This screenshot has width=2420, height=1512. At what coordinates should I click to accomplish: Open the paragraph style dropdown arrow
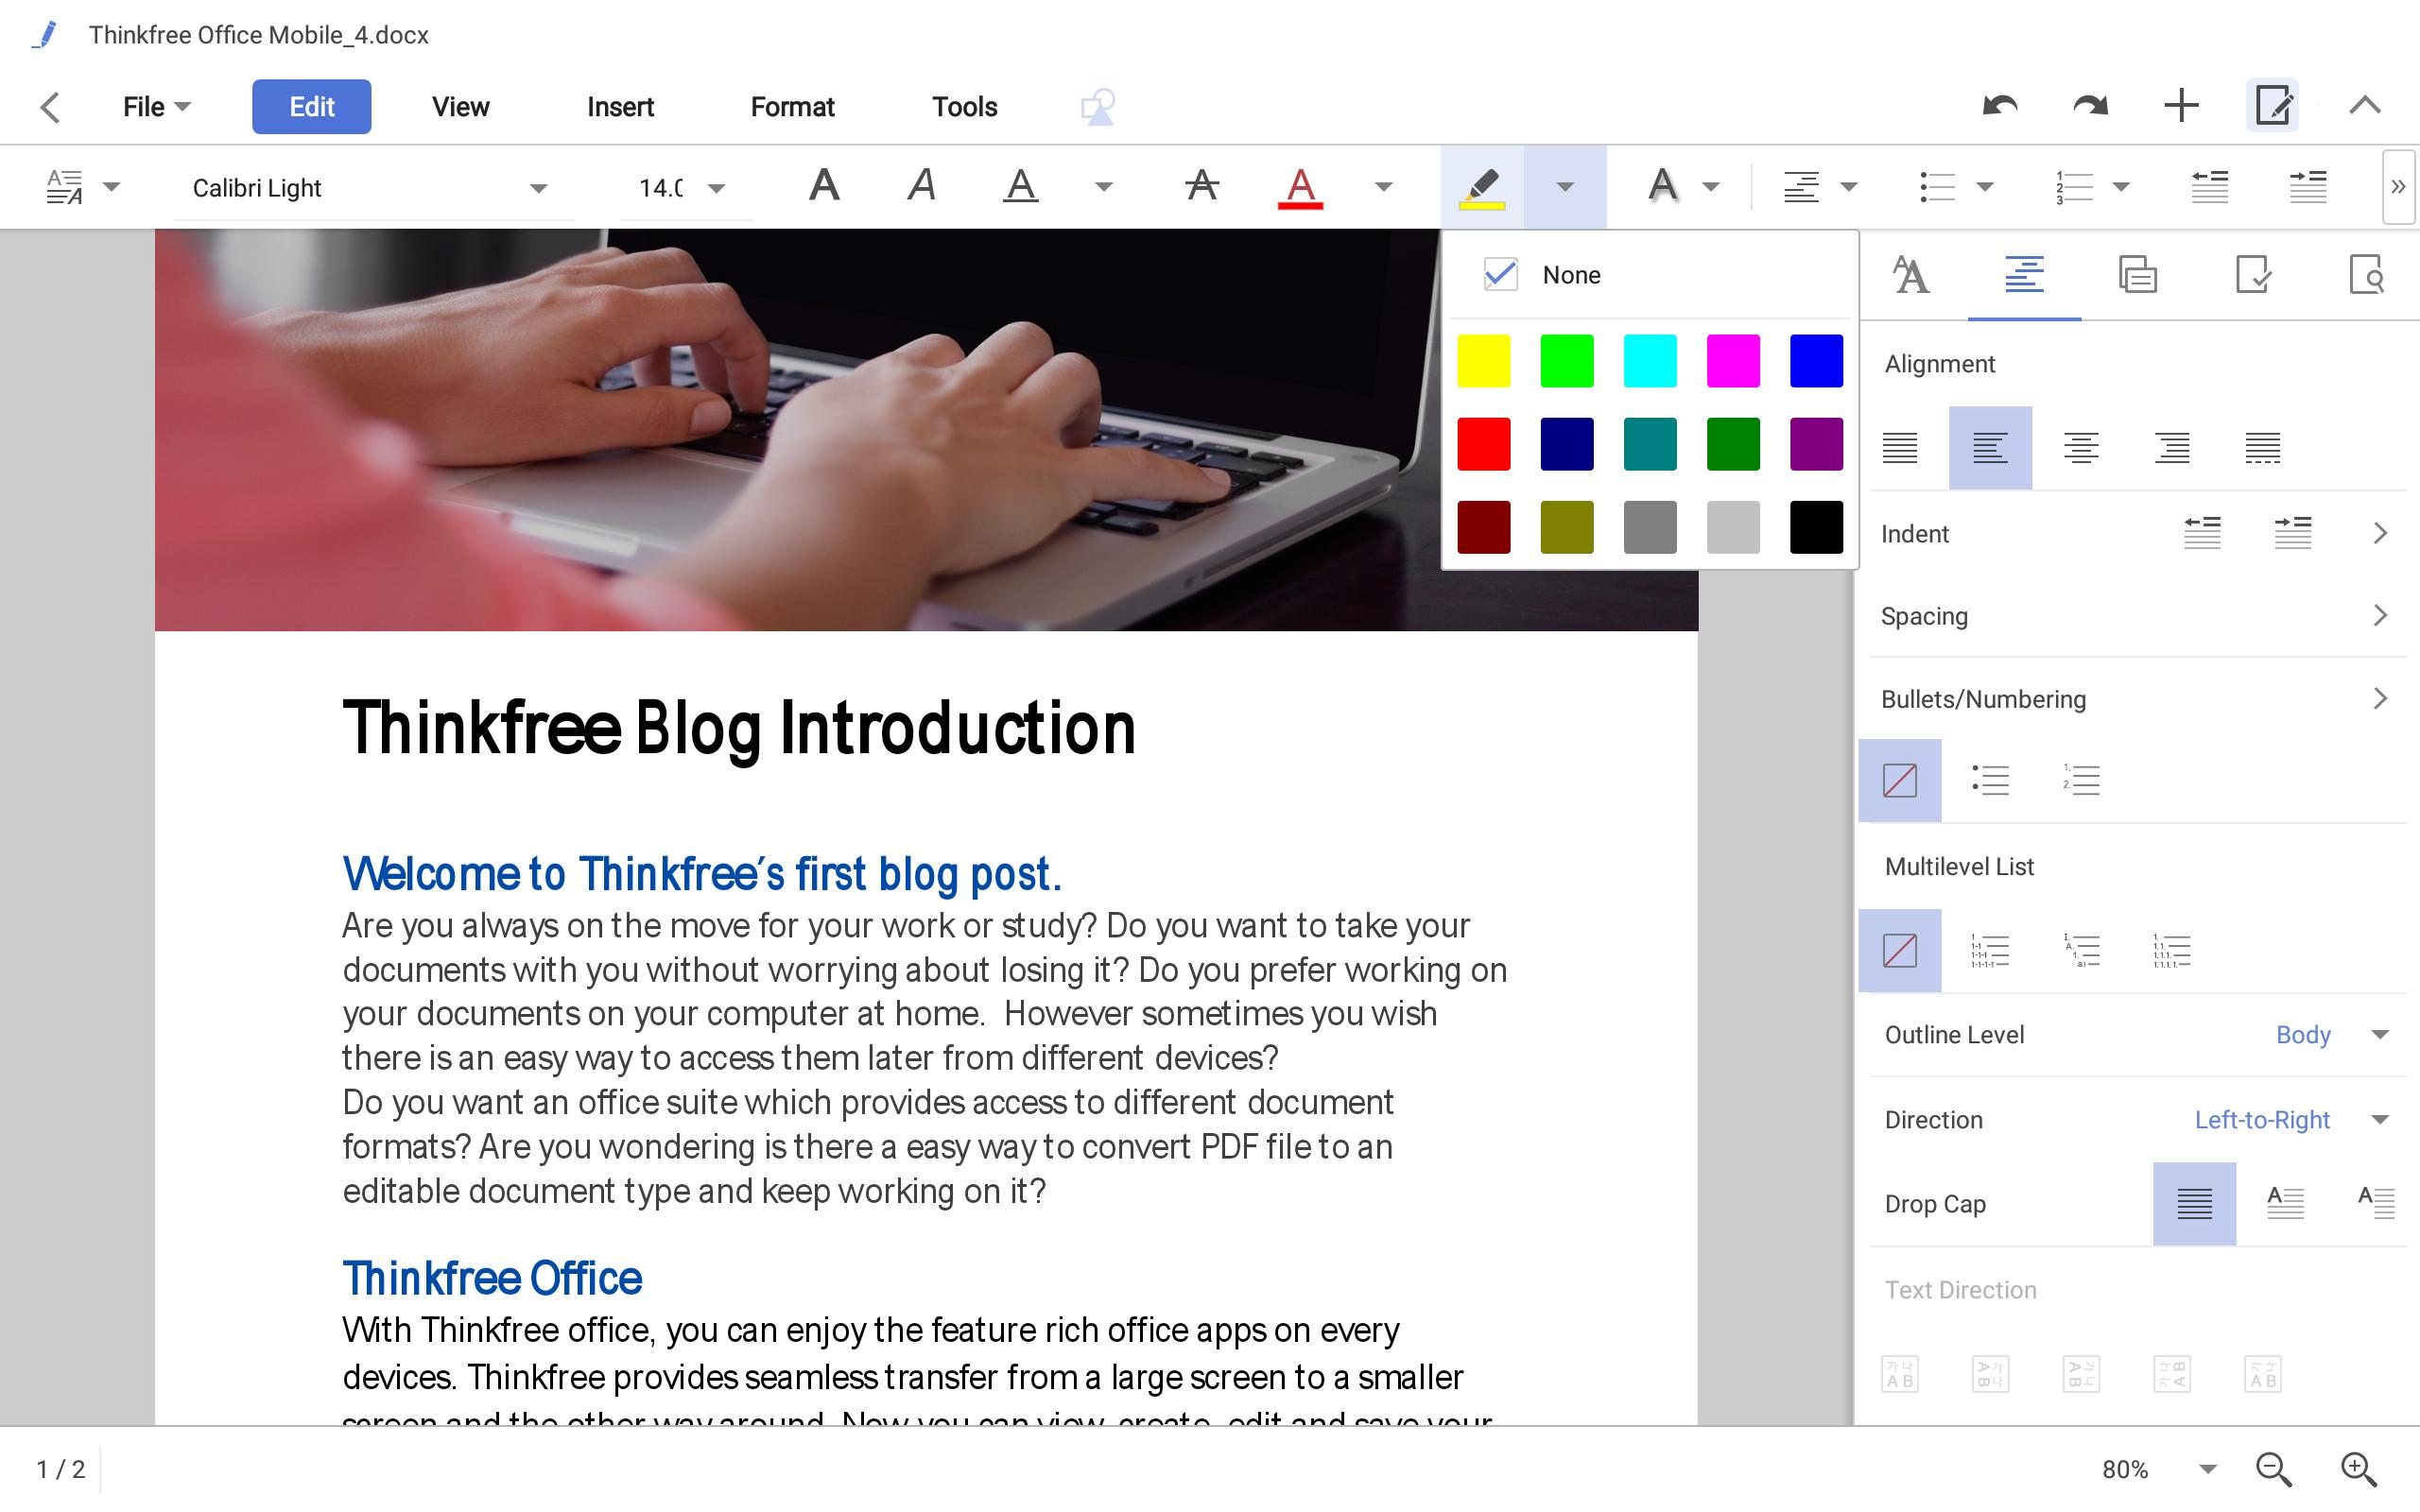point(112,187)
